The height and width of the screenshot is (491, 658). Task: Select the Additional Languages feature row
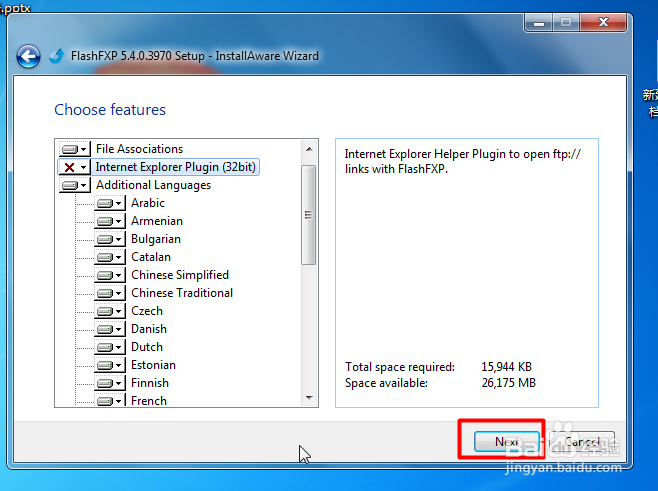tap(153, 185)
